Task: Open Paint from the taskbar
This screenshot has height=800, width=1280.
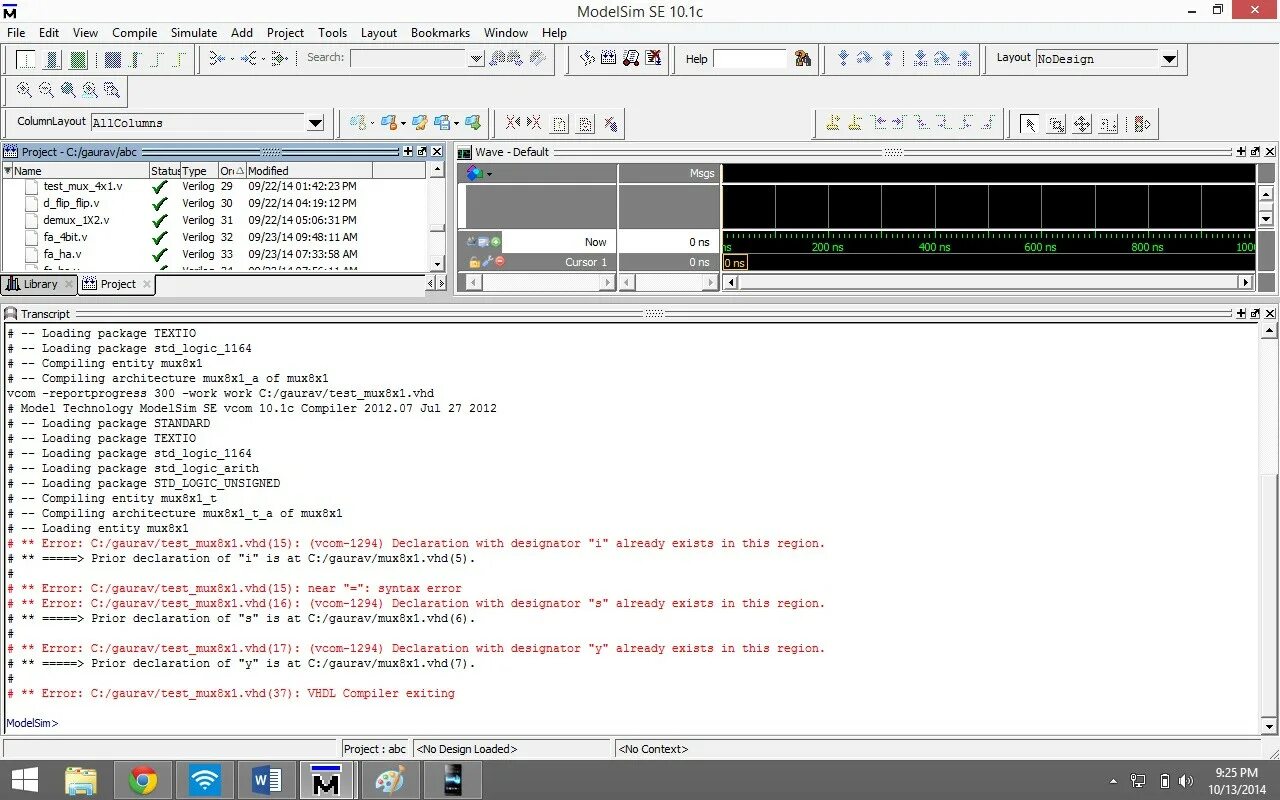Action: (x=390, y=780)
